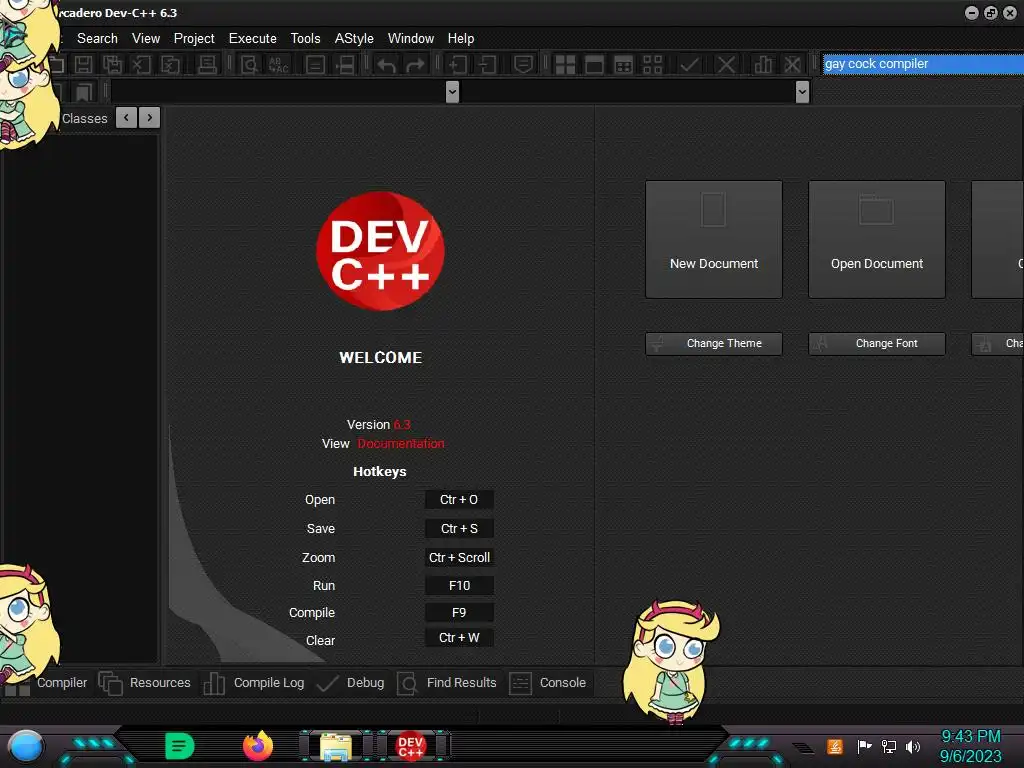The height and width of the screenshot is (768, 1024).
Task: Click the Profile Analysis bar chart toolbar icon
Action: pos(763,65)
